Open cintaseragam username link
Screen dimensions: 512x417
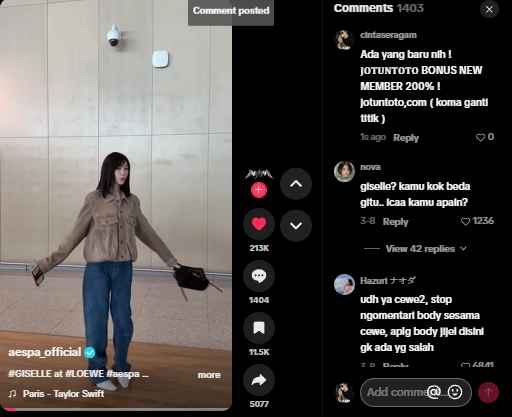coord(388,35)
